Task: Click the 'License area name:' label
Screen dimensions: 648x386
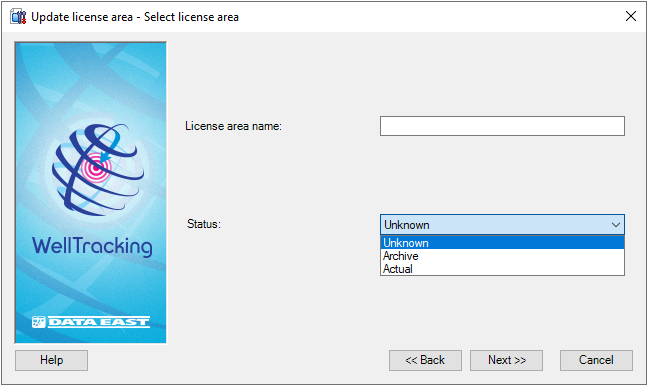Action: coord(233,126)
